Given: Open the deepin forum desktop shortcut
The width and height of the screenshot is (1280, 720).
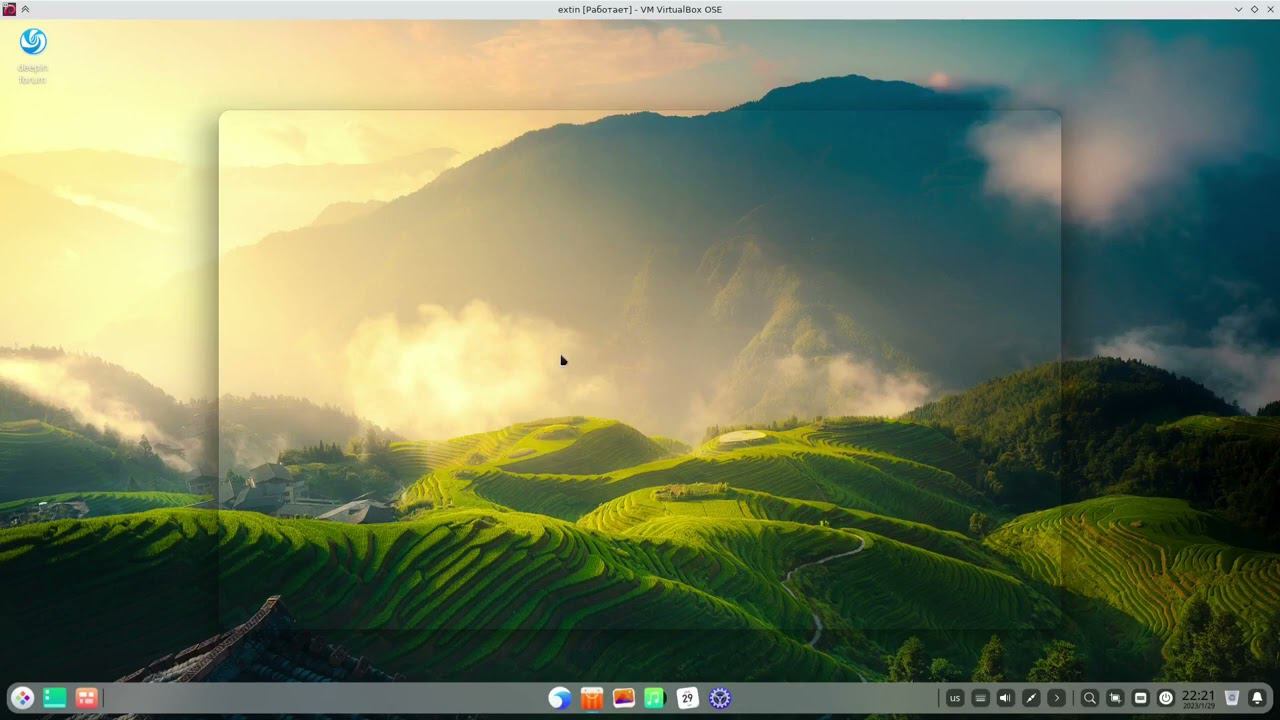Looking at the screenshot, I should point(33,55).
